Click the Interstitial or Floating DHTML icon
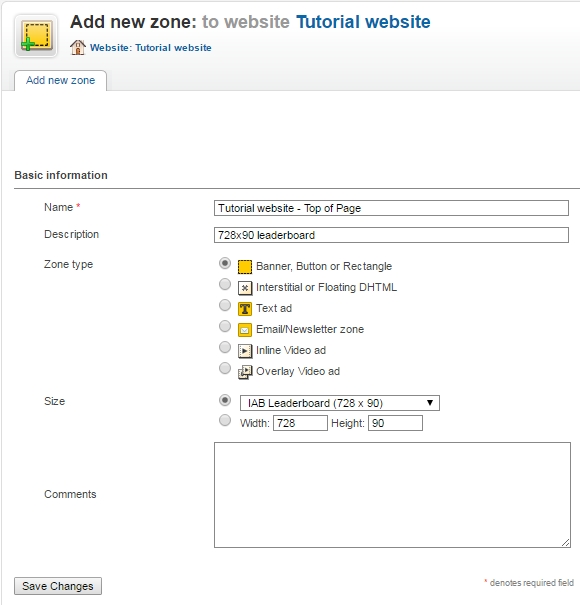 (245, 288)
